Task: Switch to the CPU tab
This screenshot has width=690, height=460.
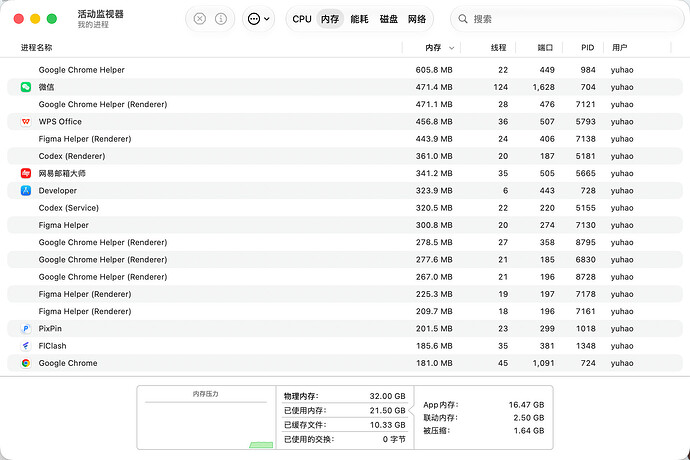Action: pyautogui.click(x=302, y=19)
